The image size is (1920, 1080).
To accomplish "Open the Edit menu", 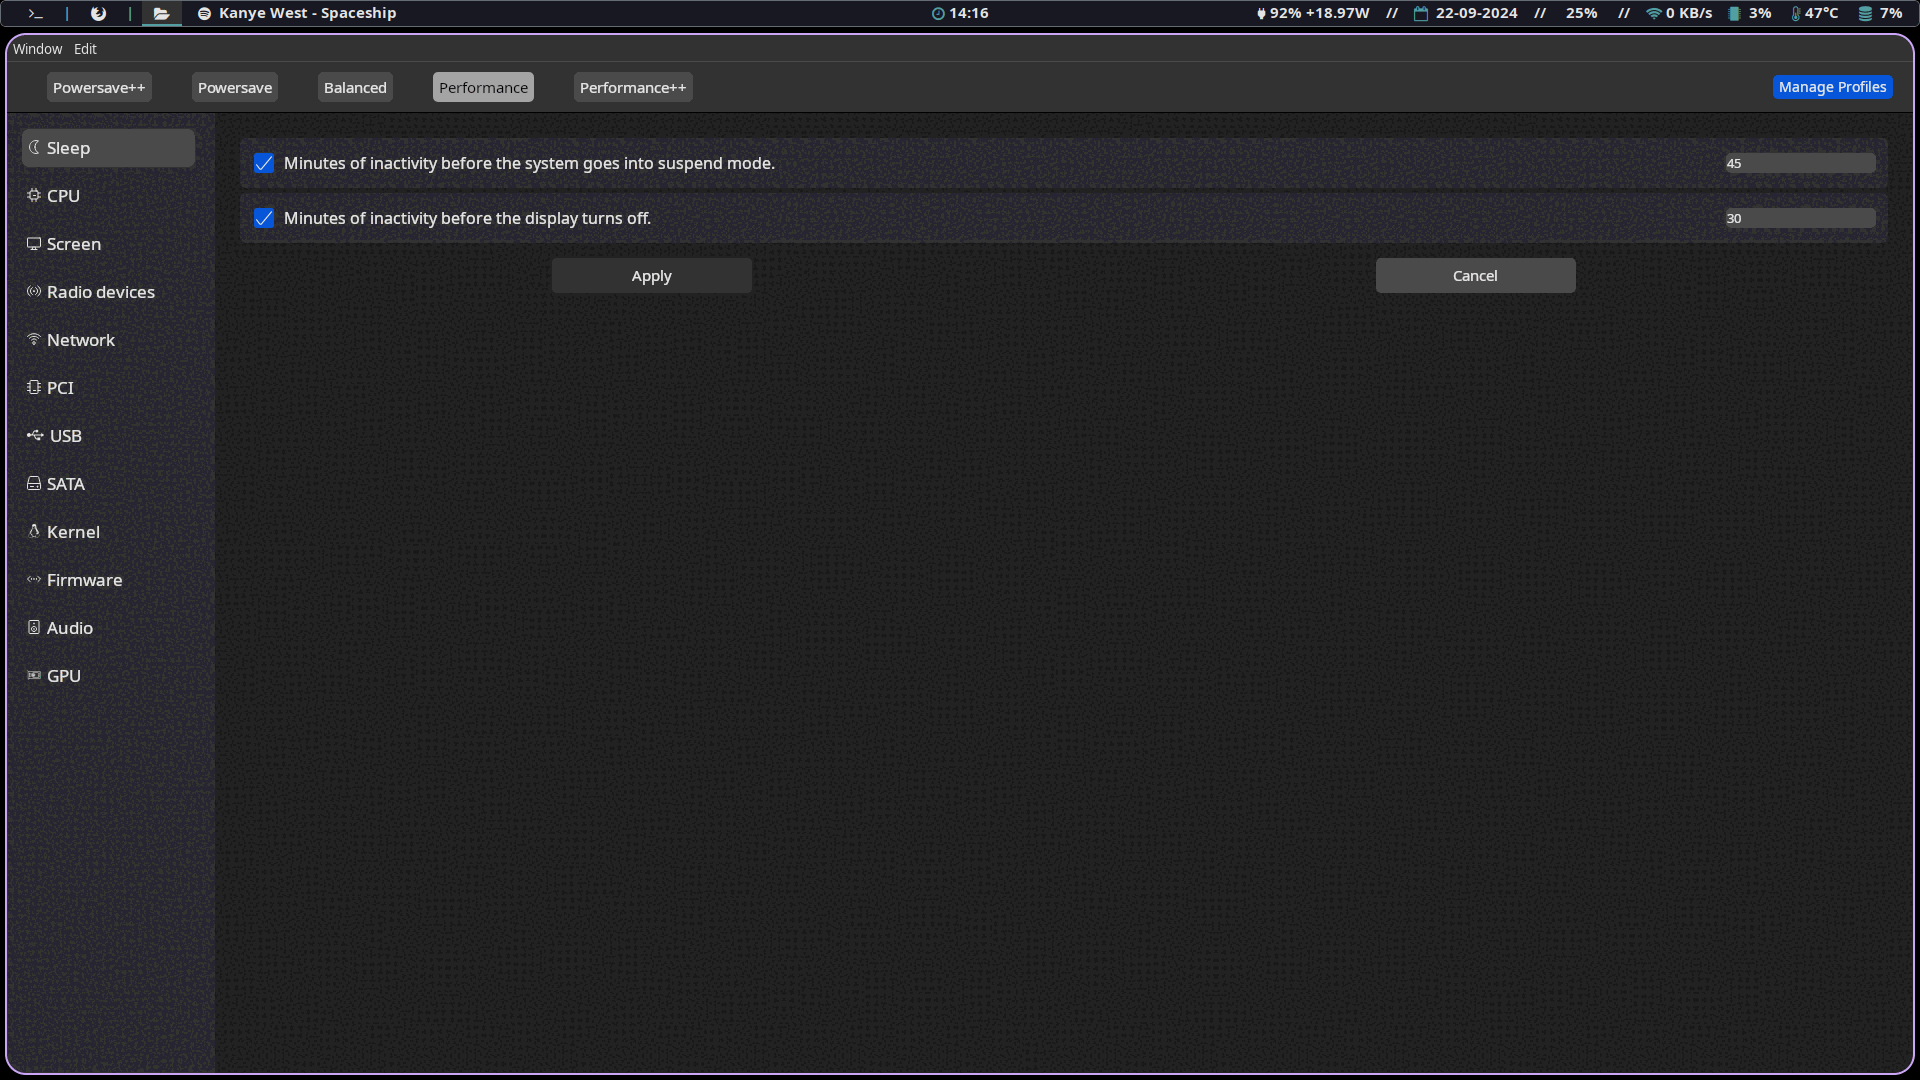I will [85, 49].
